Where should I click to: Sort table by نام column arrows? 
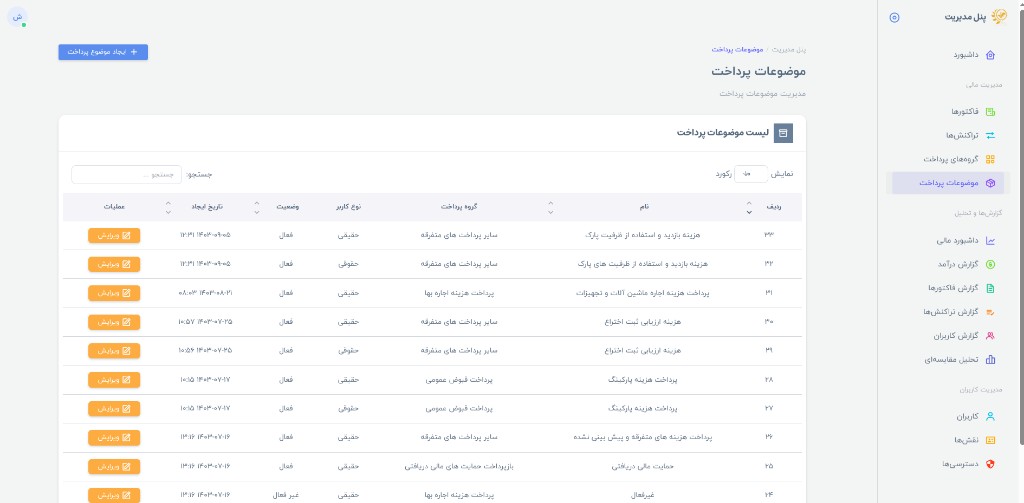point(551,207)
